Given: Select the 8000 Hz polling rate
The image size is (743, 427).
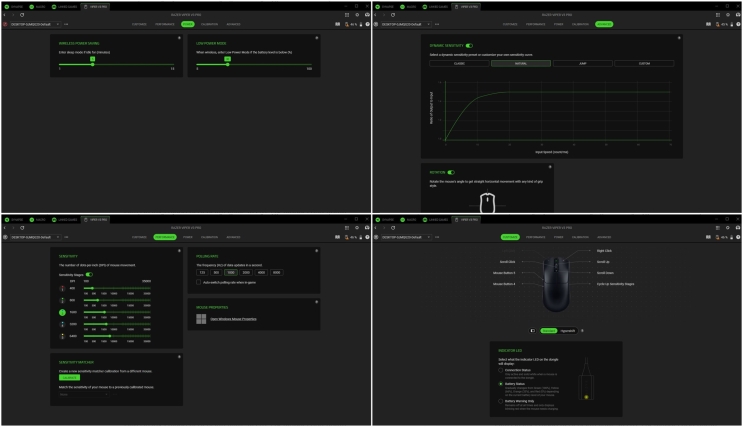Looking at the screenshot, I should pyautogui.click(x=277, y=273).
